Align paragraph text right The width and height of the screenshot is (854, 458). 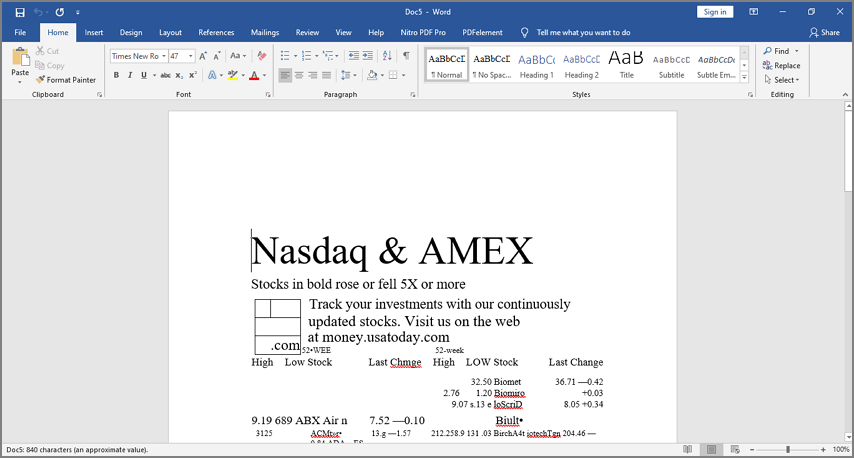(x=313, y=75)
